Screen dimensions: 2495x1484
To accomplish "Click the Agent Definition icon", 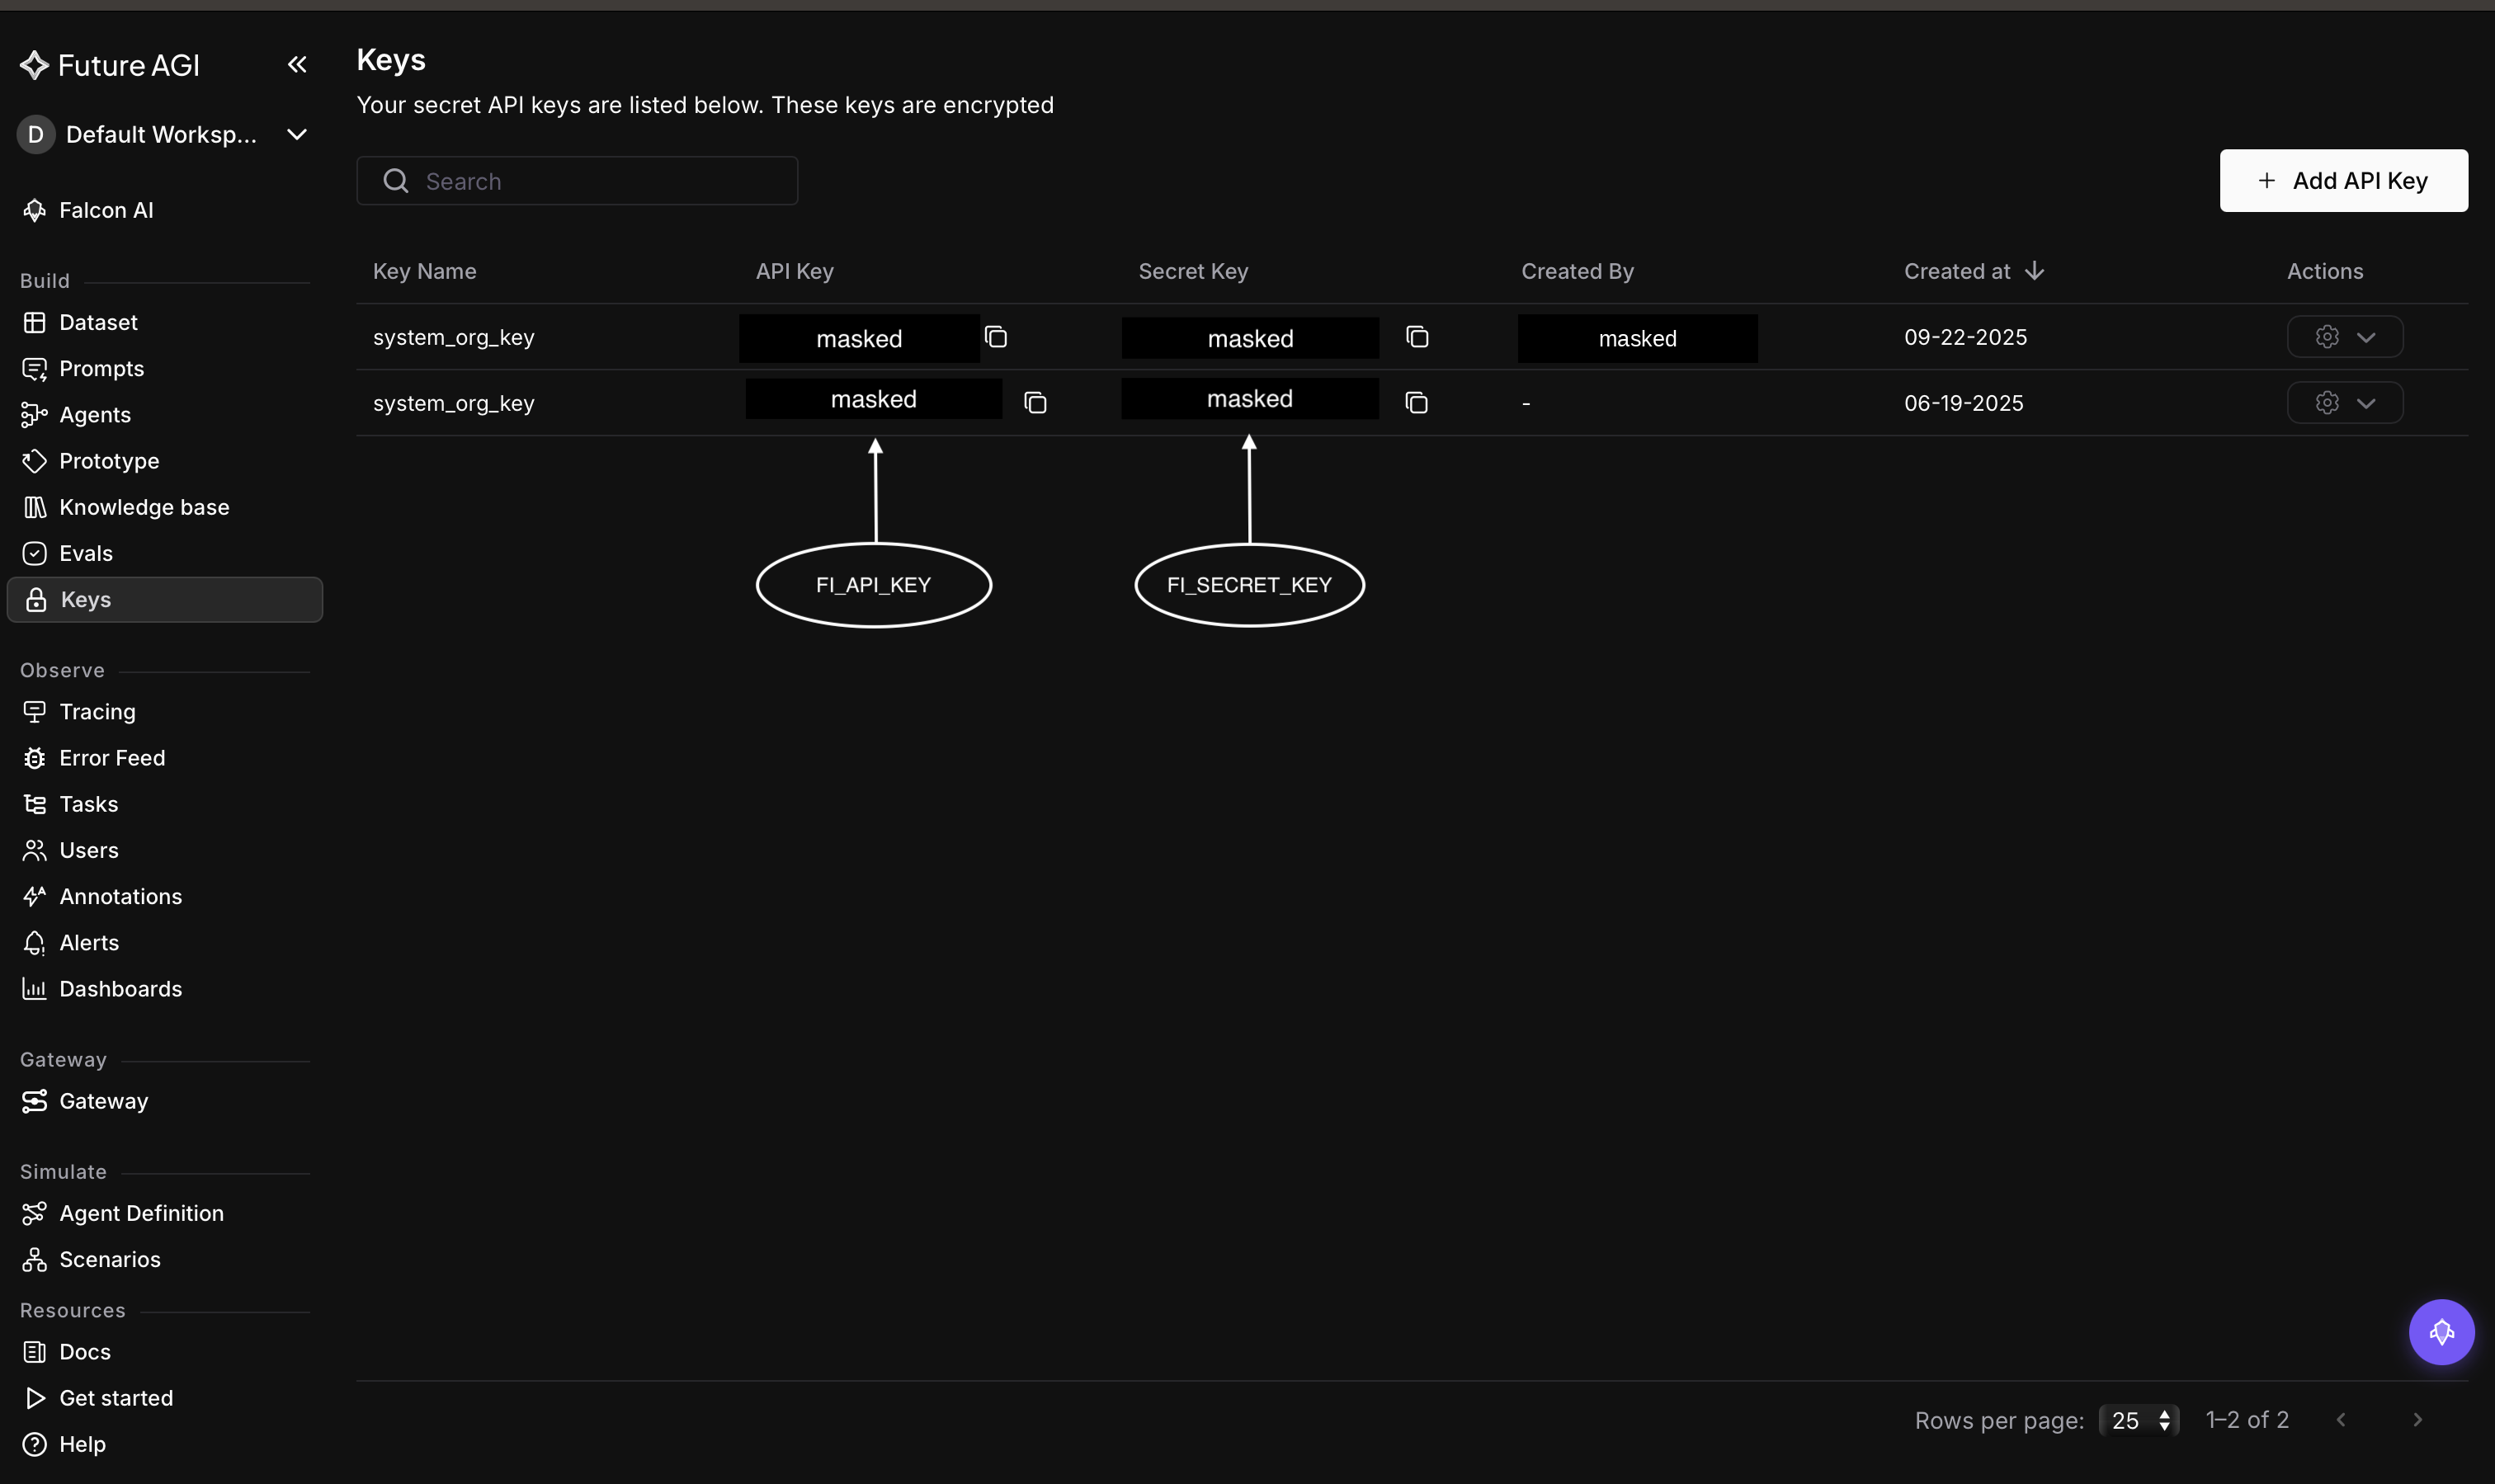I will (35, 1213).
